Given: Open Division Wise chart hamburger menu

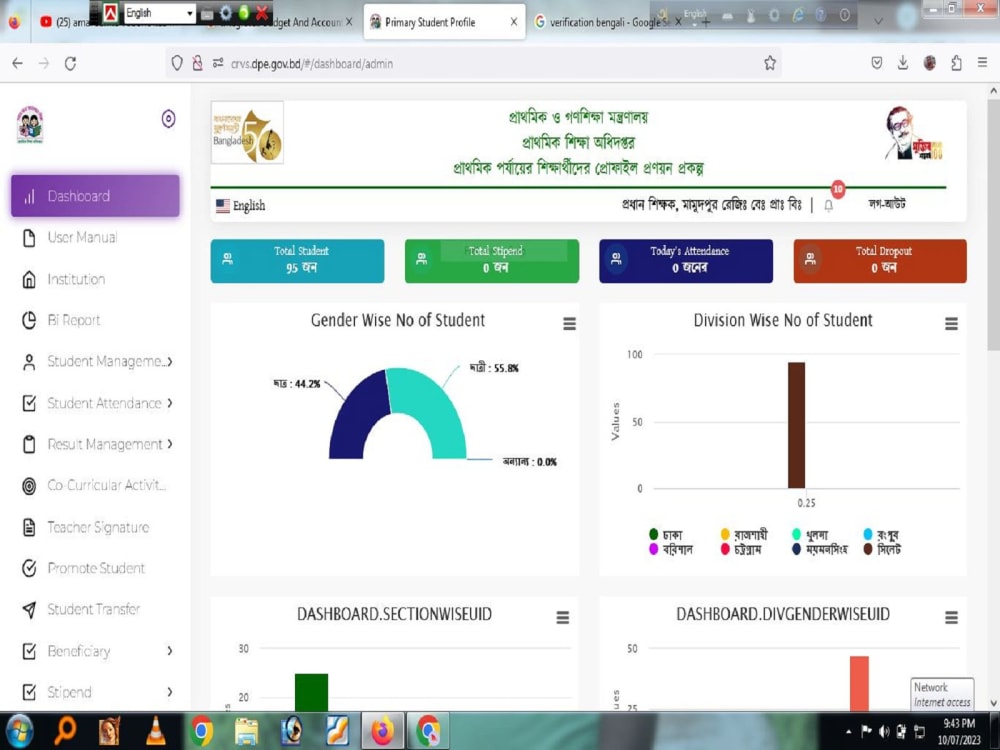Looking at the screenshot, I should (952, 324).
